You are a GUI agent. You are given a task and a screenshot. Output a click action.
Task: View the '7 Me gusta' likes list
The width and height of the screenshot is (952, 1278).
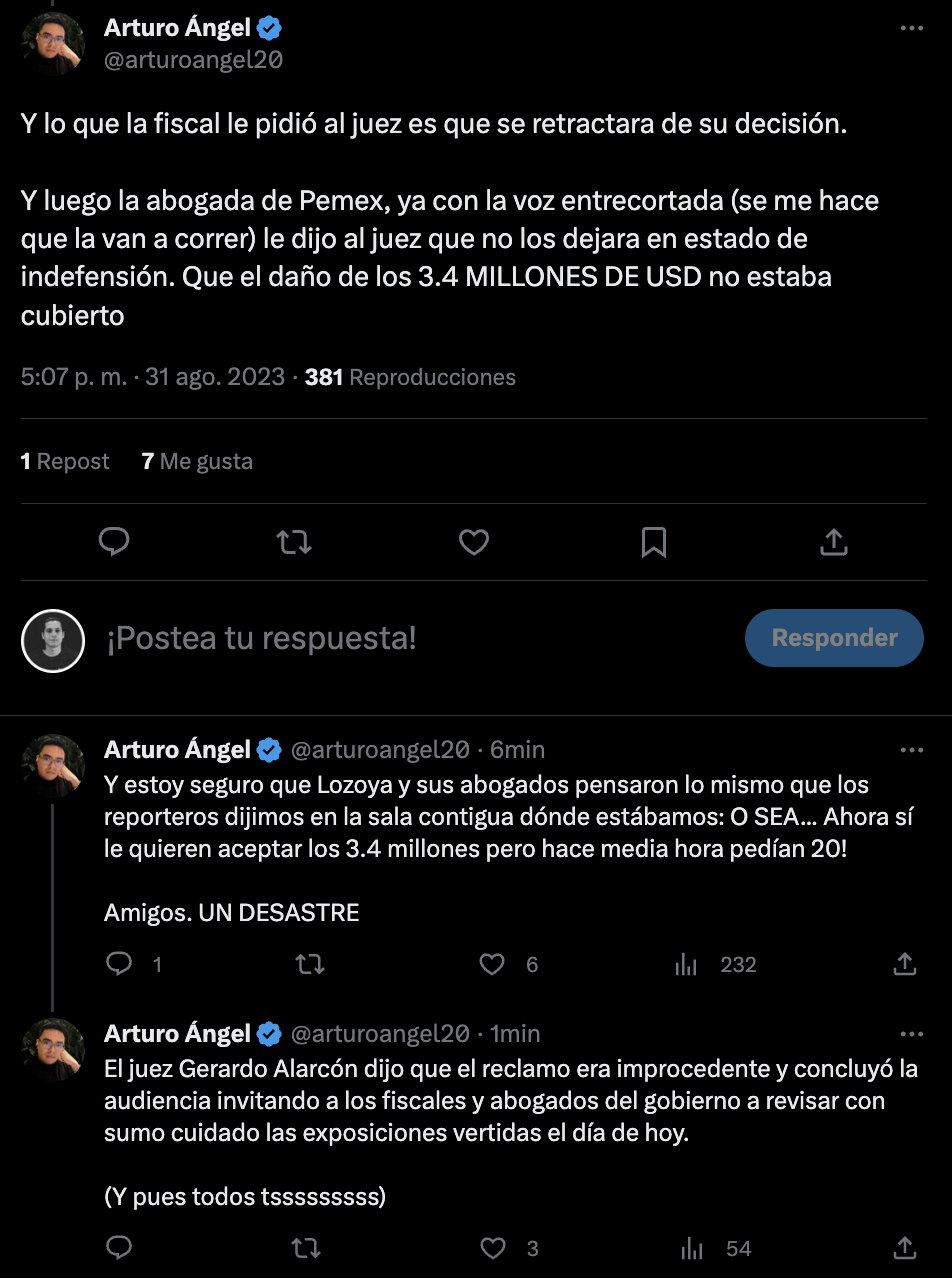[x=197, y=461]
